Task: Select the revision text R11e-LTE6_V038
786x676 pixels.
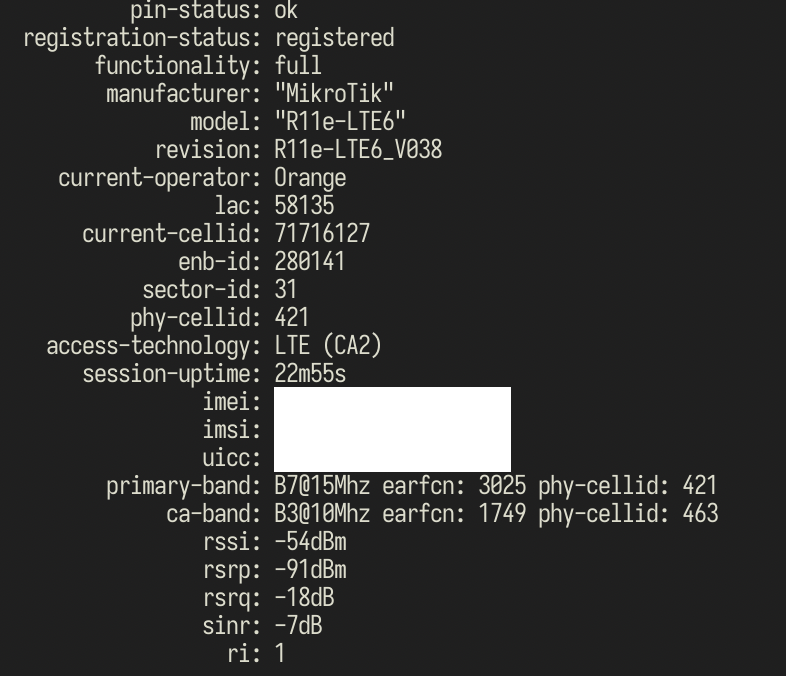Action: point(358,150)
